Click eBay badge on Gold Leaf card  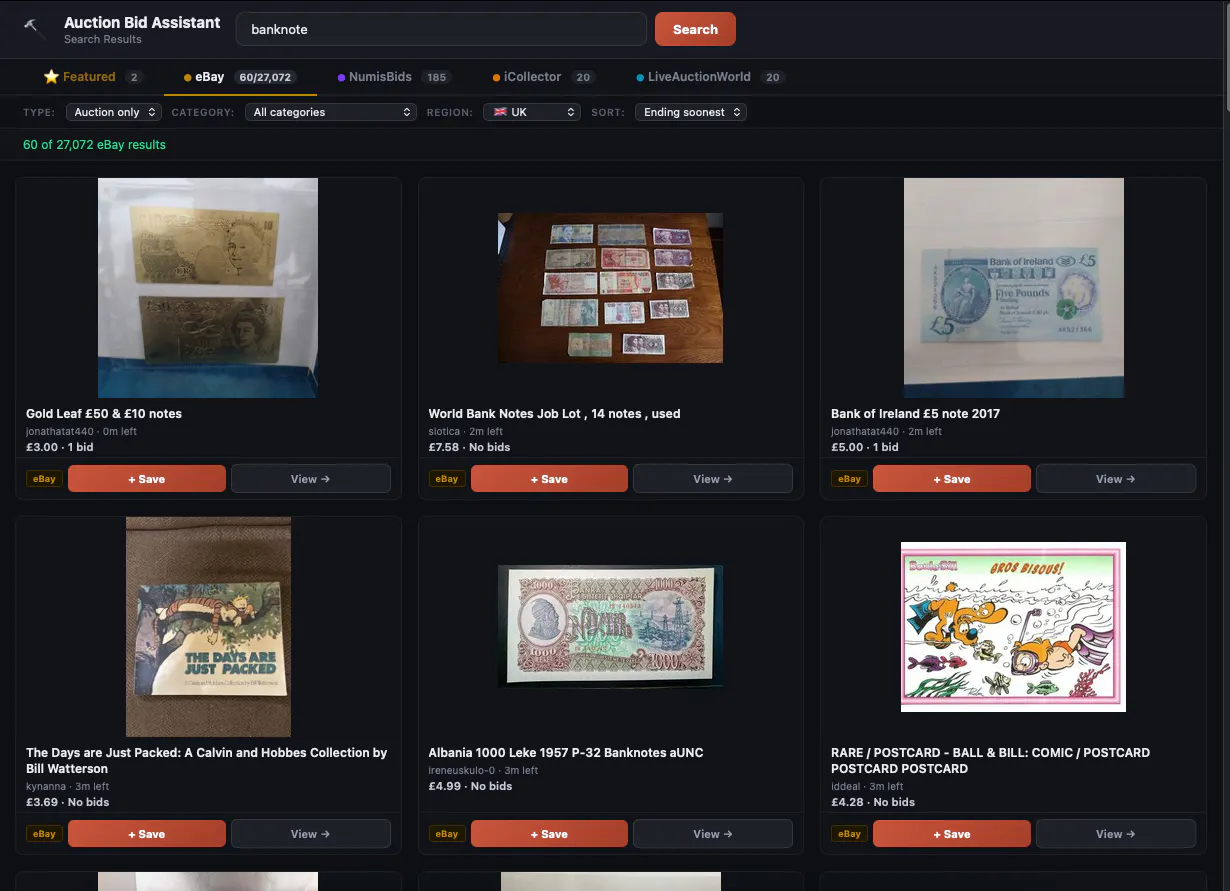pyautogui.click(x=44, y=479)
